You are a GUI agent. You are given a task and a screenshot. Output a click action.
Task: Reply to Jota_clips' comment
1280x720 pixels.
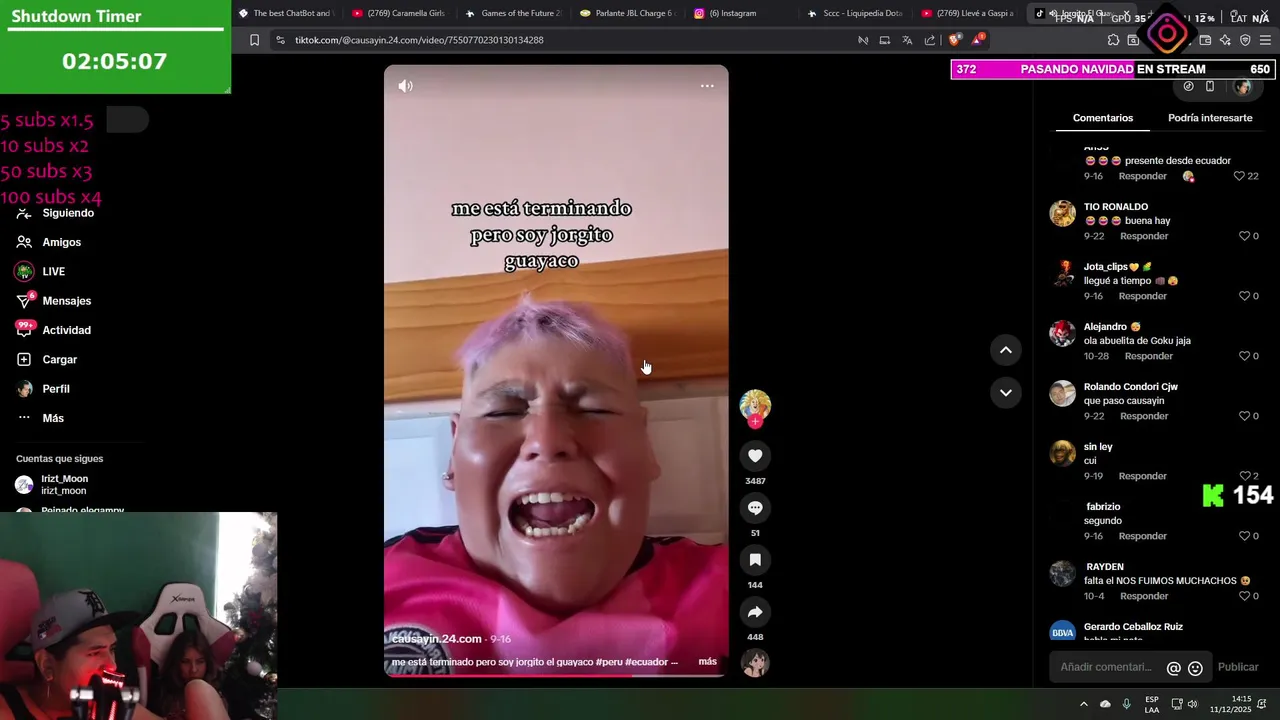pyautogui.click(x=1143, y=296)
